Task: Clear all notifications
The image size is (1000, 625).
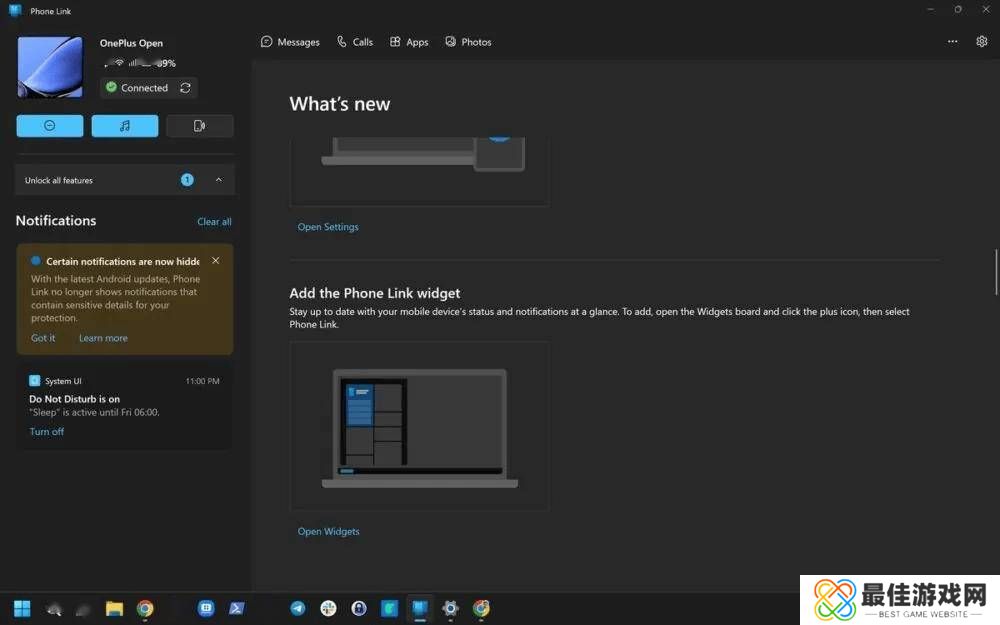Action: (214, 222)
